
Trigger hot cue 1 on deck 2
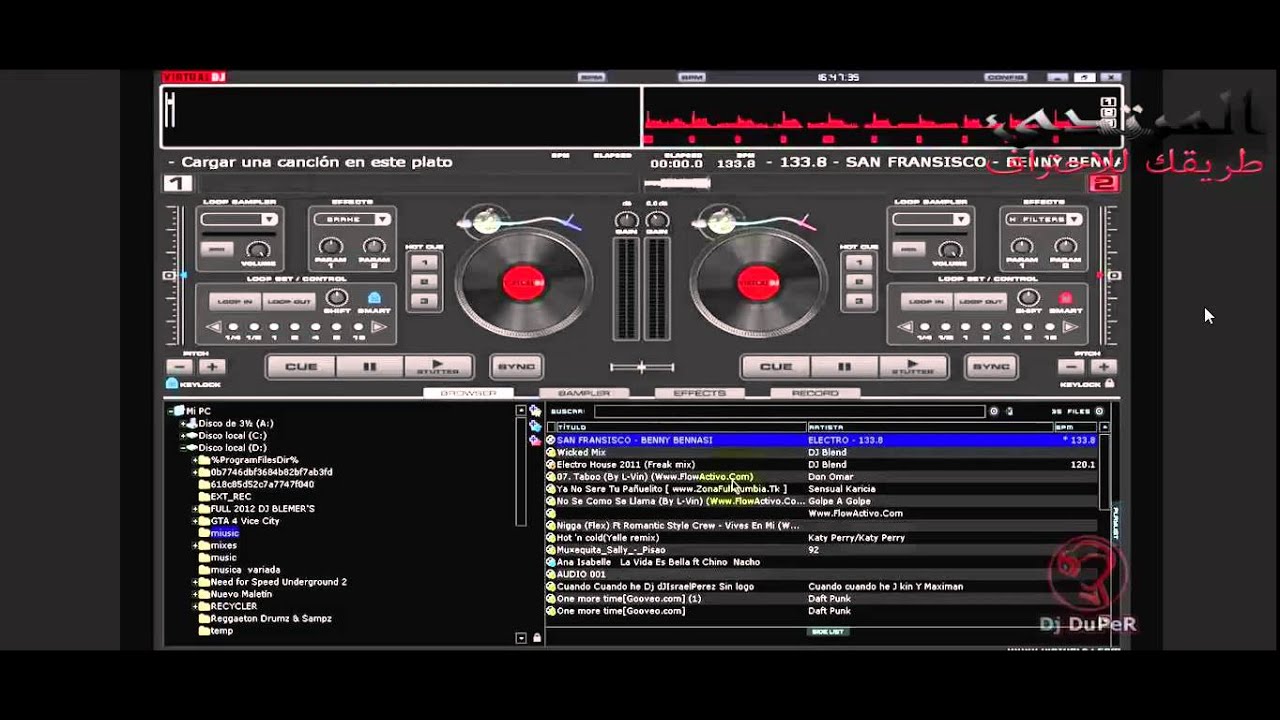[858, 263]
